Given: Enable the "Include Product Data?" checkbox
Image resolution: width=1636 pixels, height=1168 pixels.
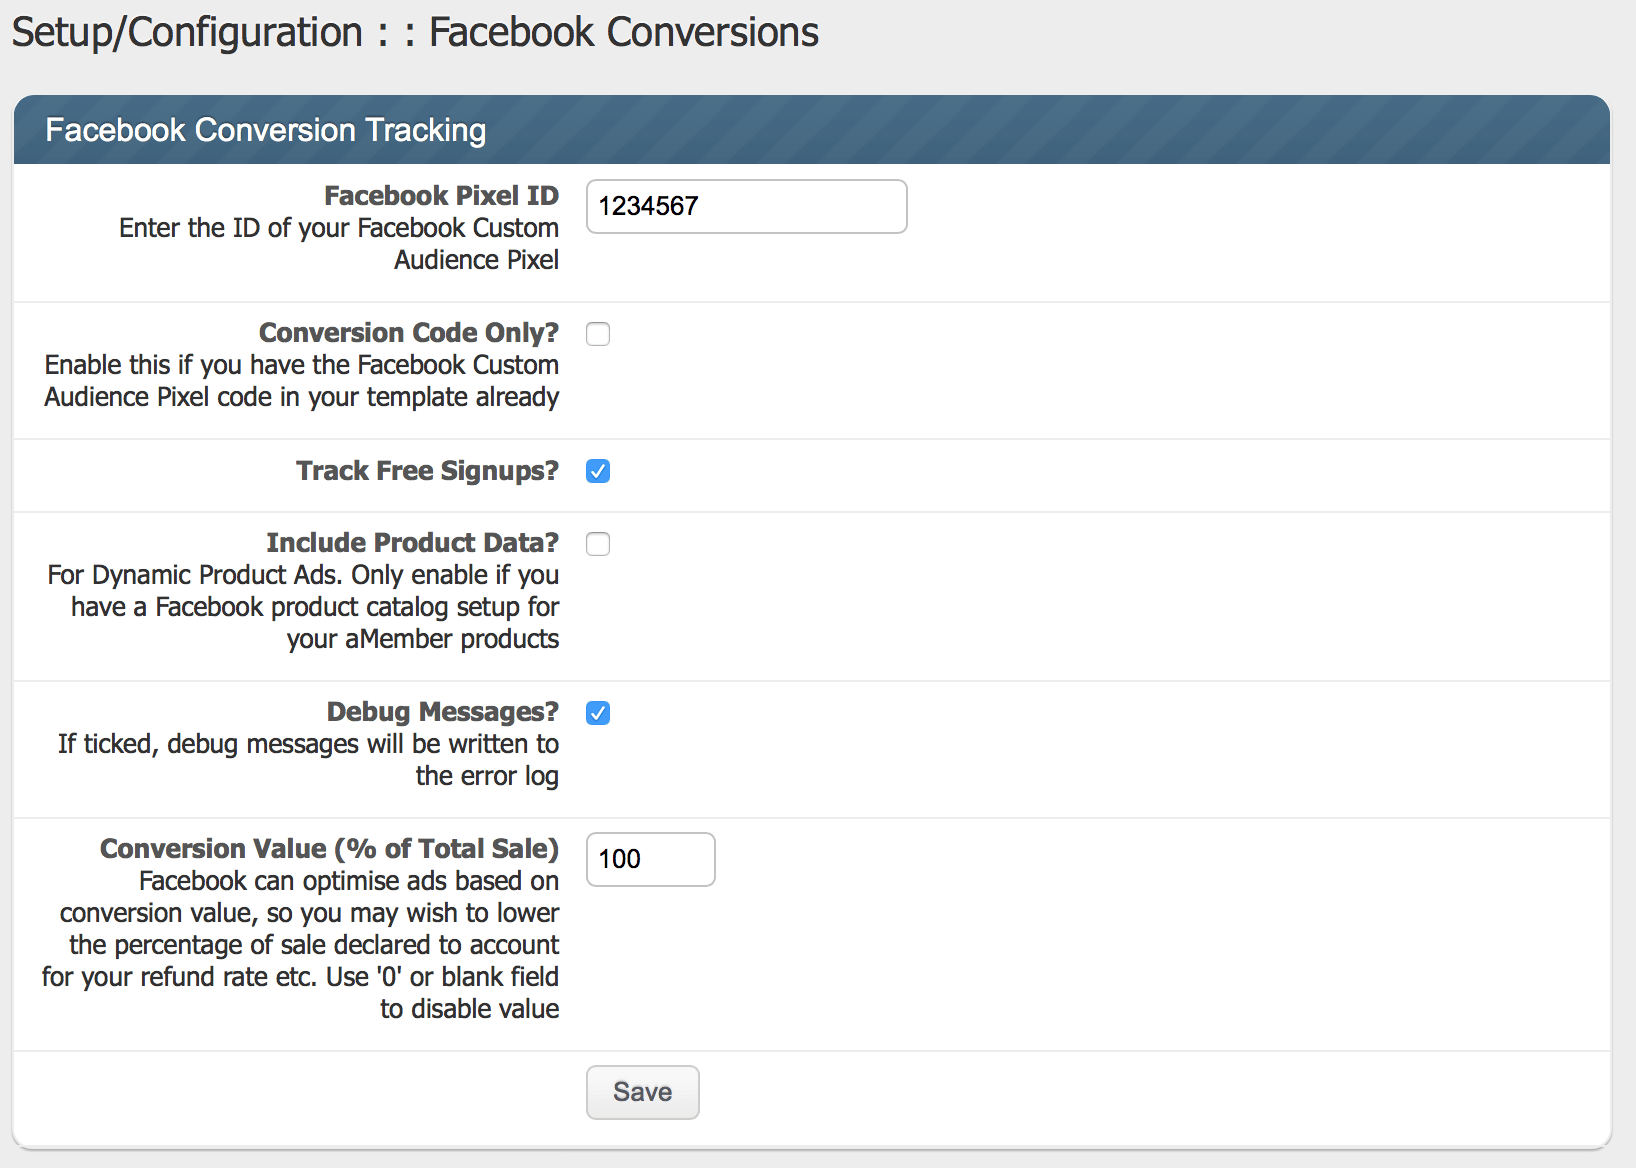Looking at the screenshot, I should tap(597, 544).
